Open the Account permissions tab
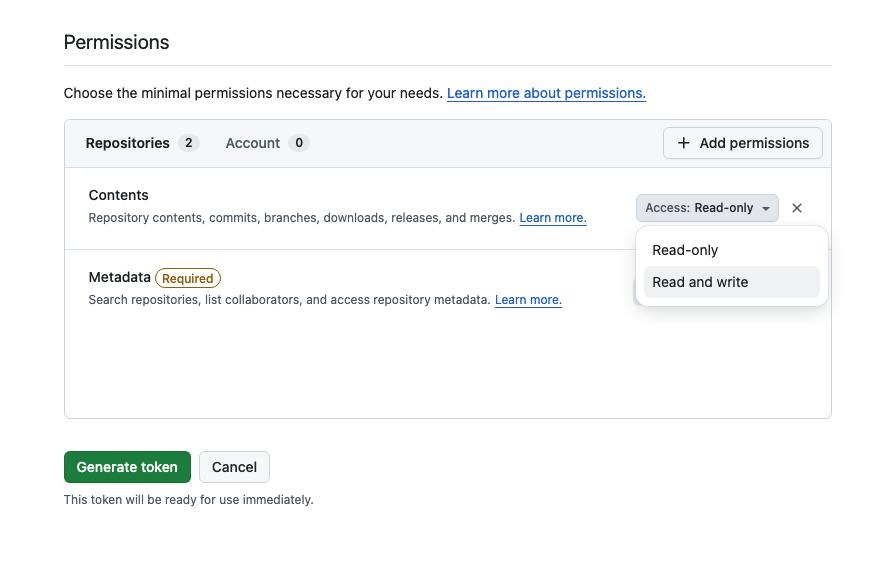The height and width of the screenshot is (561, 889). (x=252, y=143)
